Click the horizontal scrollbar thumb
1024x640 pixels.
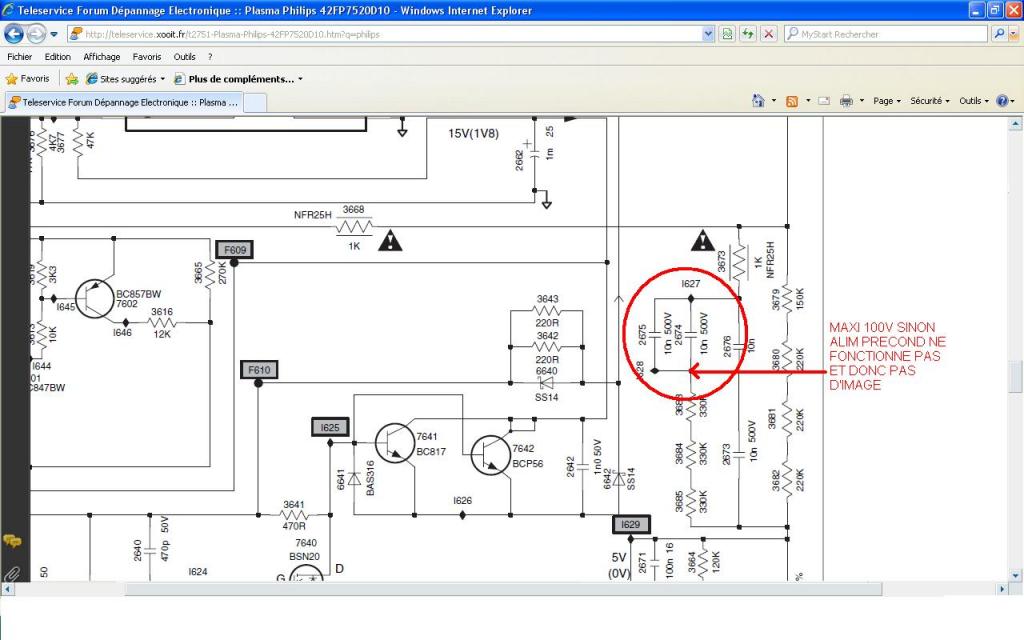(503, 589)
